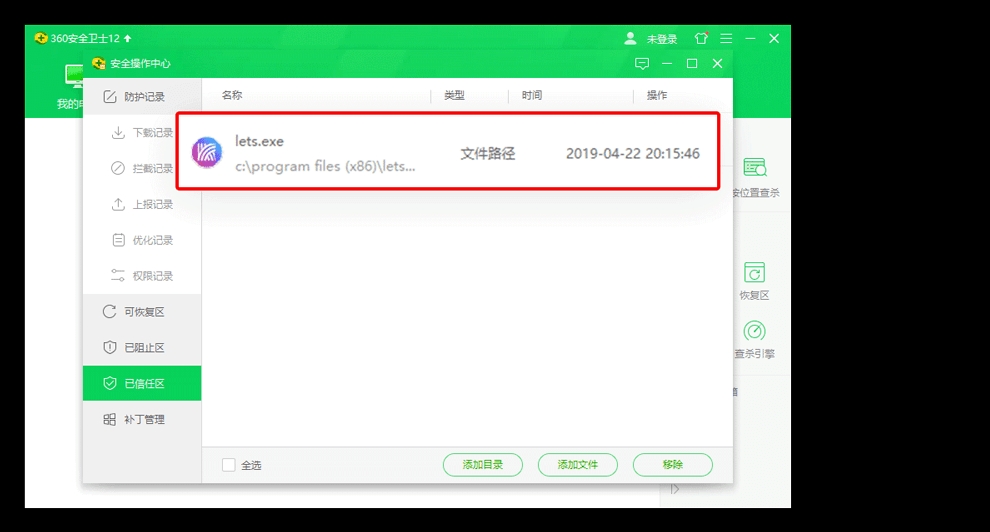
Task: Click the 2019-04-22 20:15:46 timestamp
Action: pyautogui.click(x=633, y=153)
